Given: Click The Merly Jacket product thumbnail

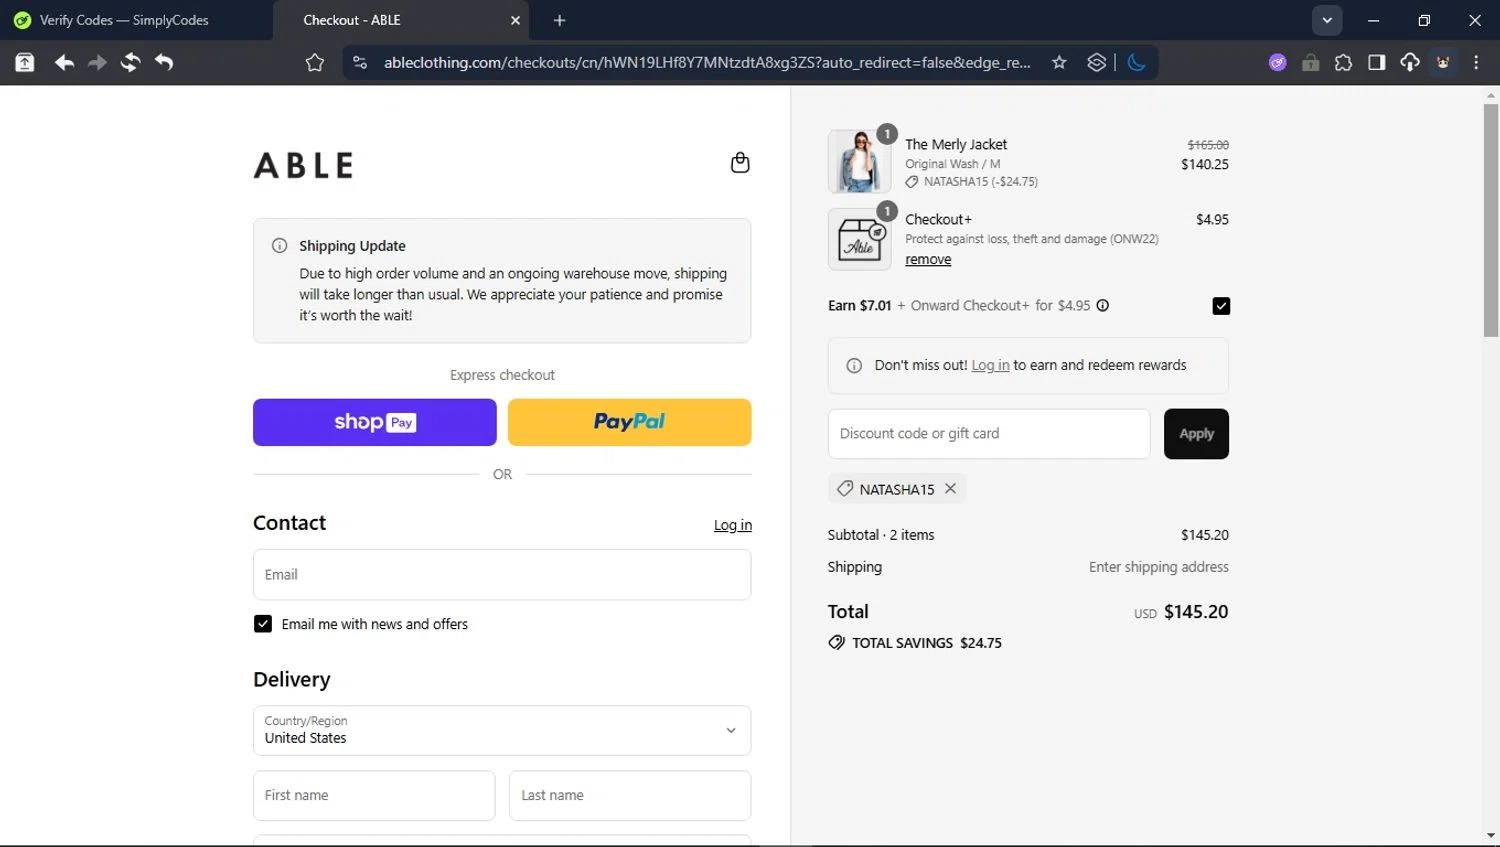Looking at the screenshot, I should [859, 161].
